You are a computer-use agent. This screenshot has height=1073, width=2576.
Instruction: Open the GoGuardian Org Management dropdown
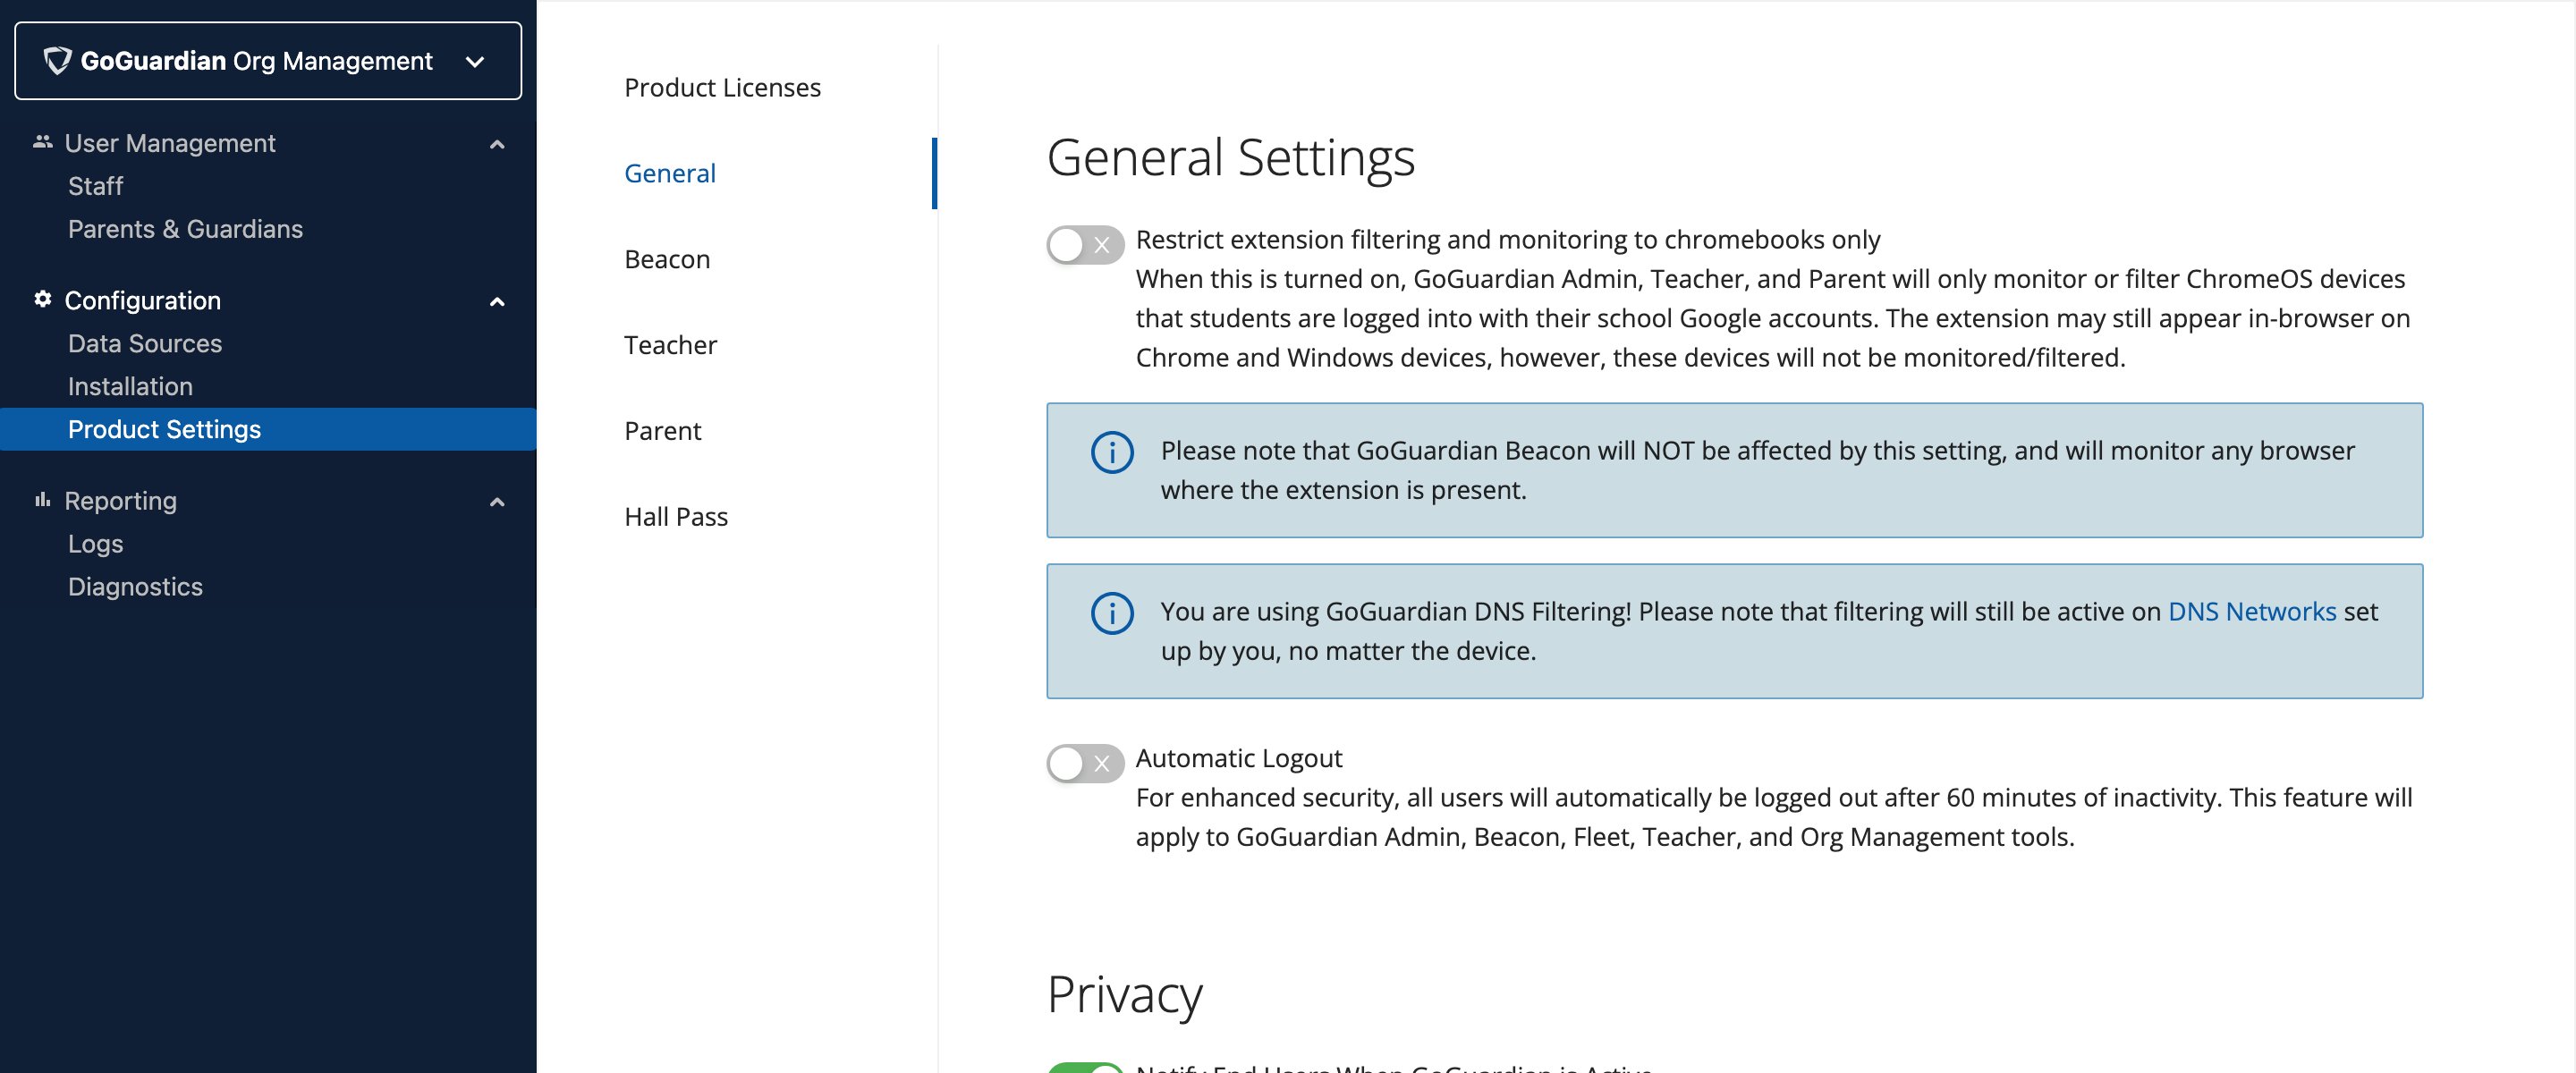(268, 61)
